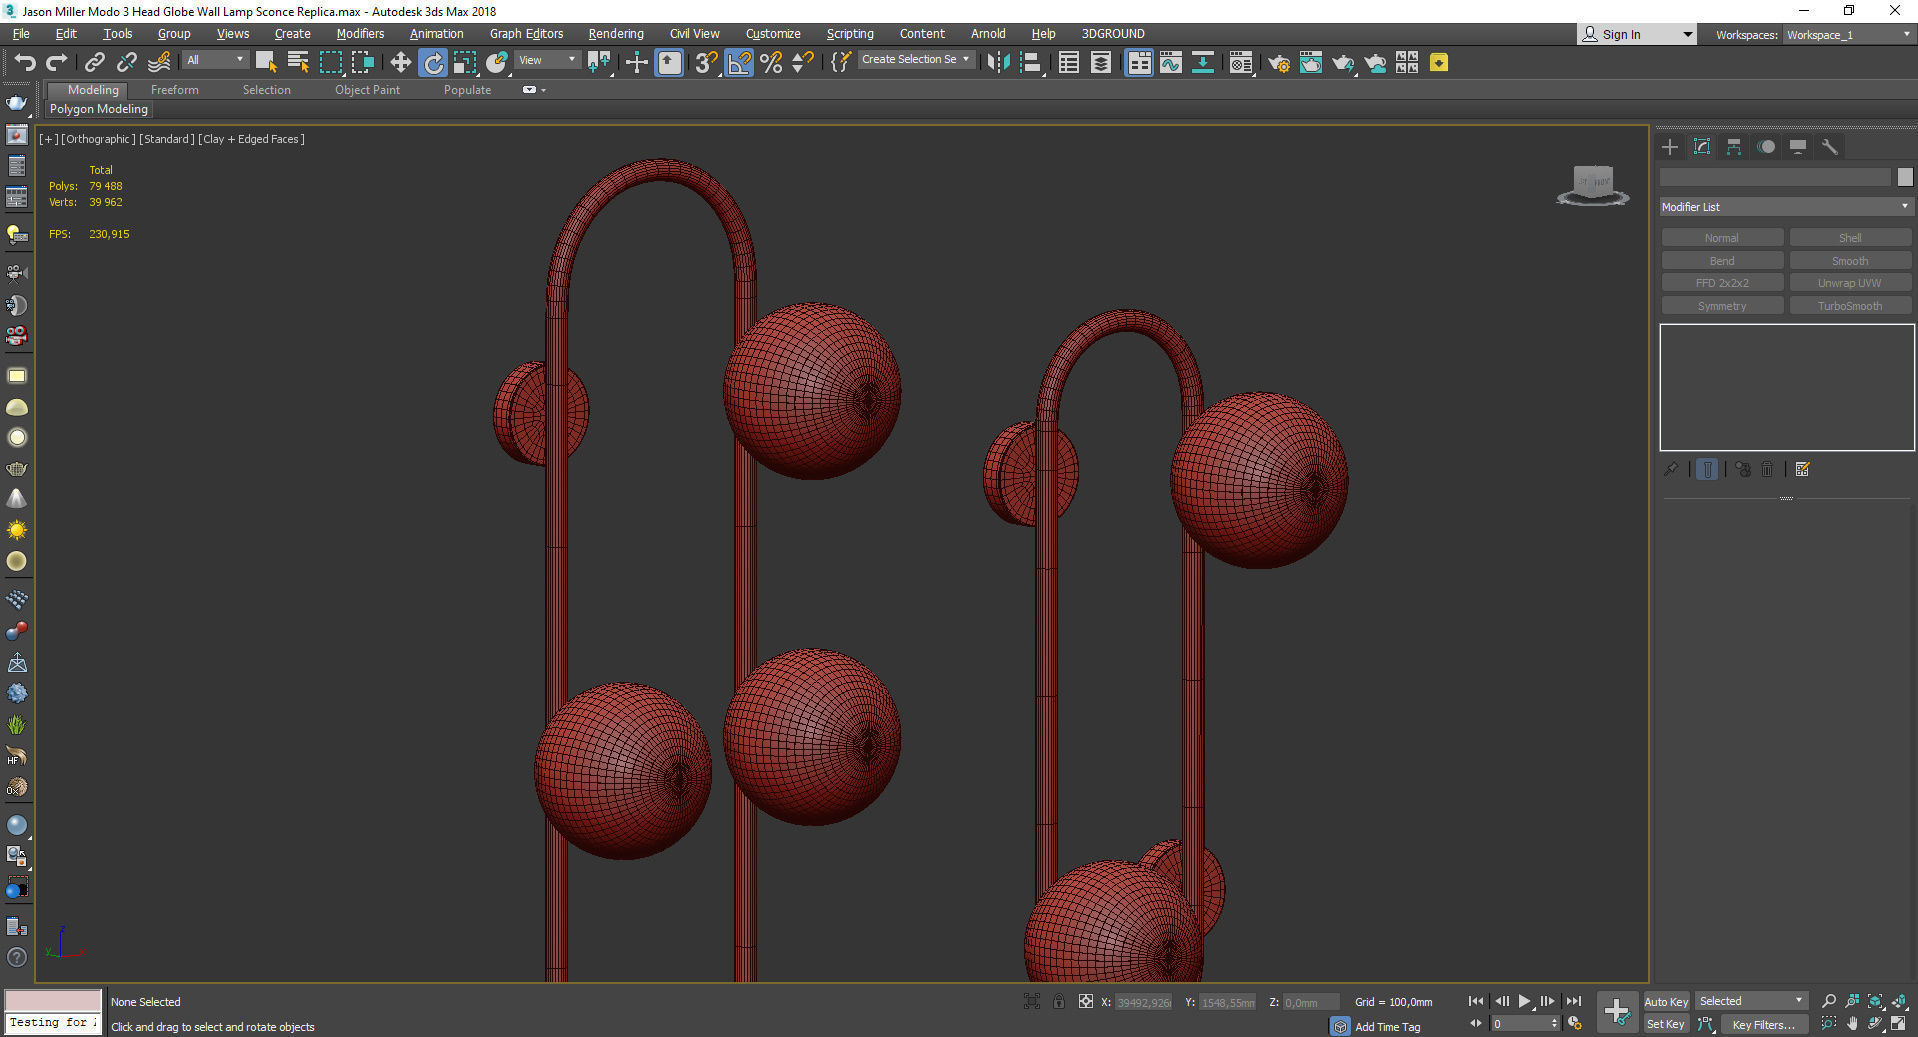The image size is (1918, 1037).
Task: Activate Select and Rotate tool
Action: click(x=433, y=63)
